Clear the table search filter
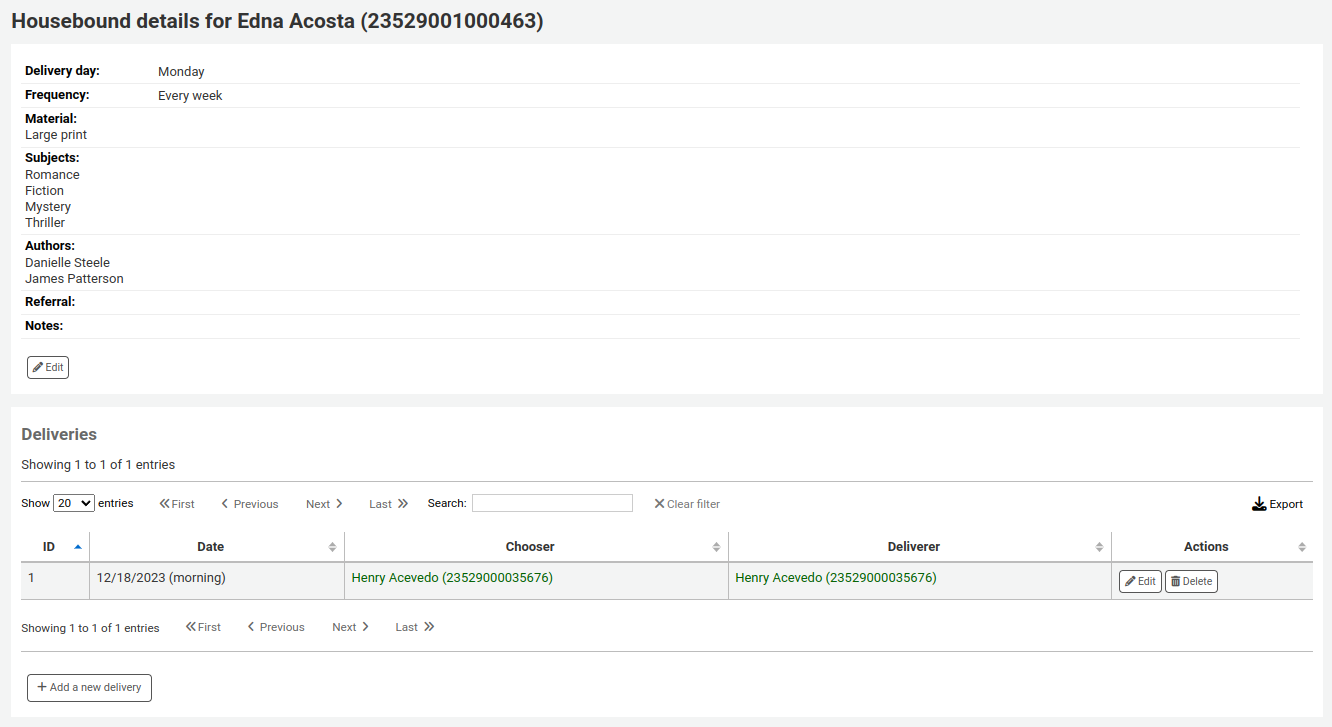The width and height of the screenshot is (1332, 727). (x=686, y=504)
